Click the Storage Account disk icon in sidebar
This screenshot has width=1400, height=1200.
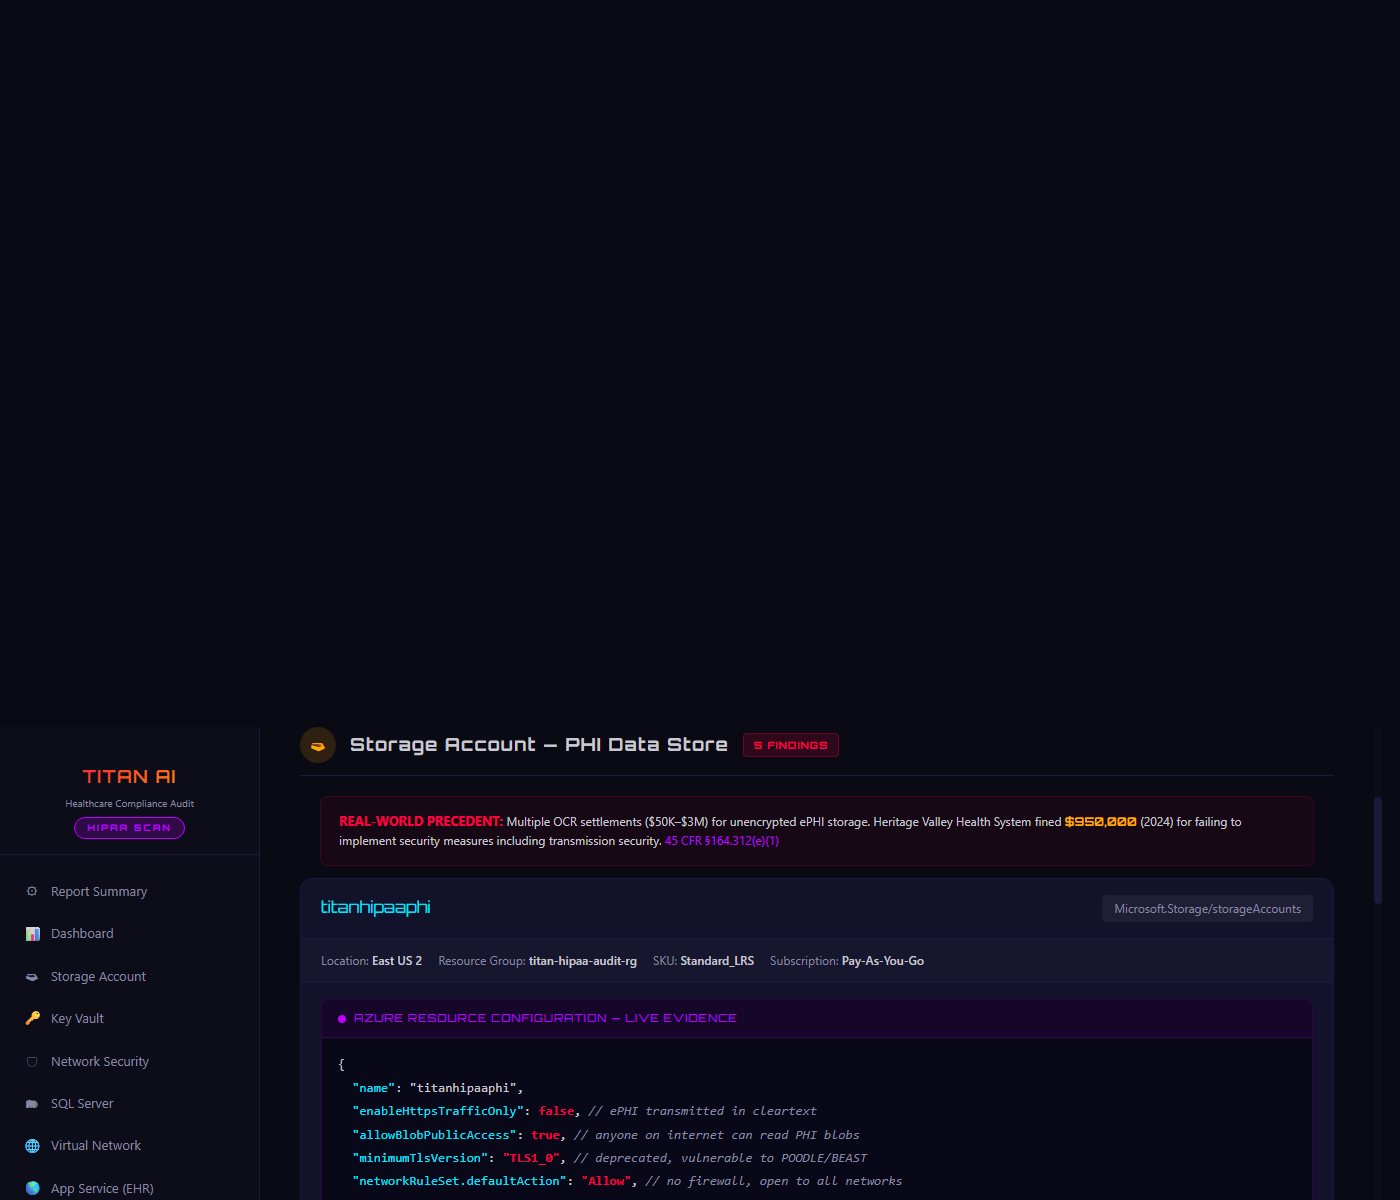coord(32,977)
